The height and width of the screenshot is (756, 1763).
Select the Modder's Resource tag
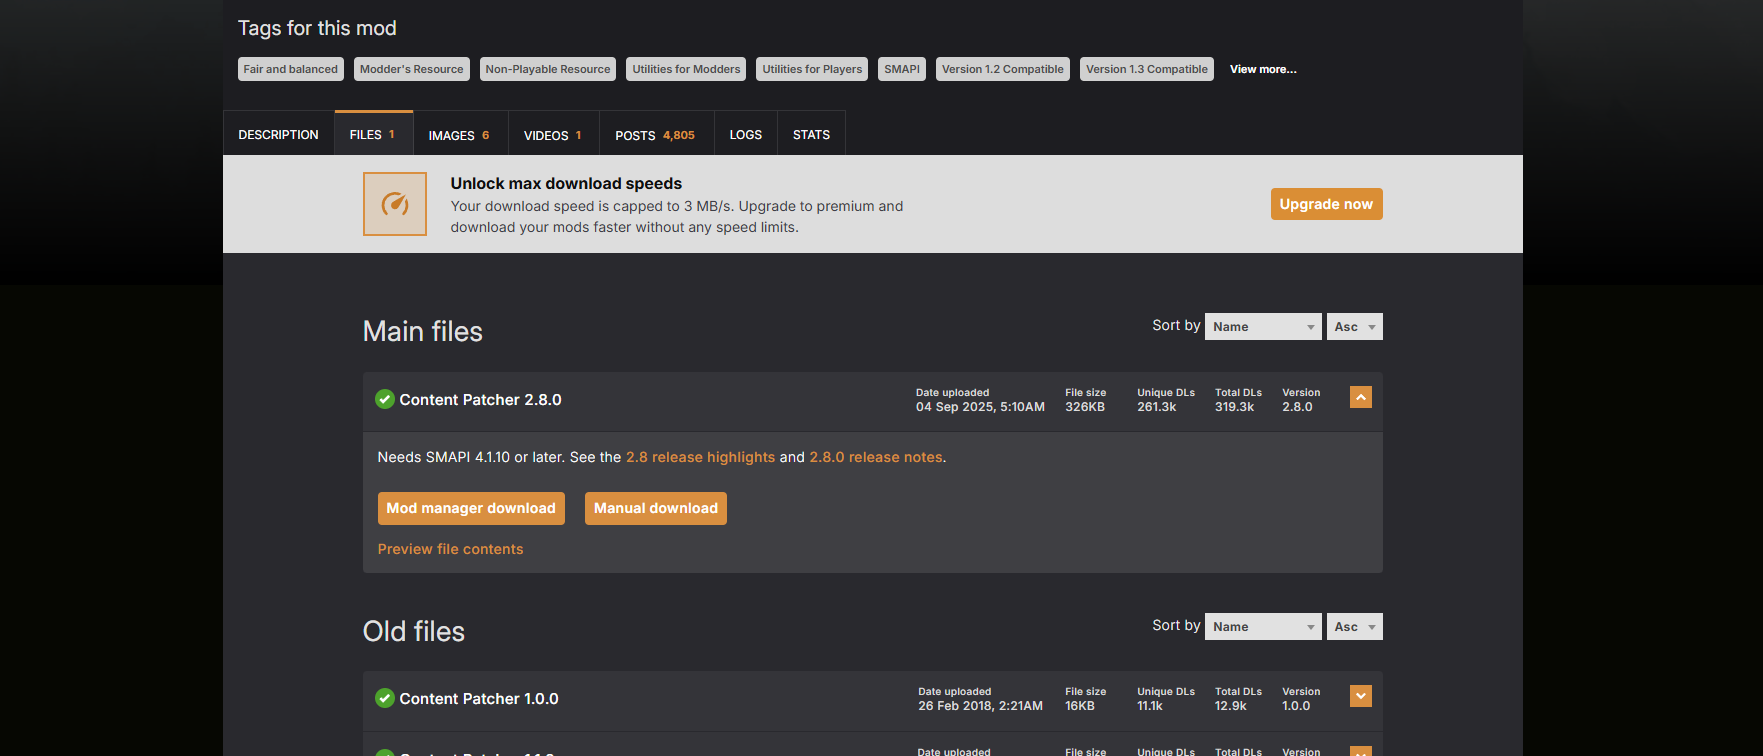click(412, 69)
